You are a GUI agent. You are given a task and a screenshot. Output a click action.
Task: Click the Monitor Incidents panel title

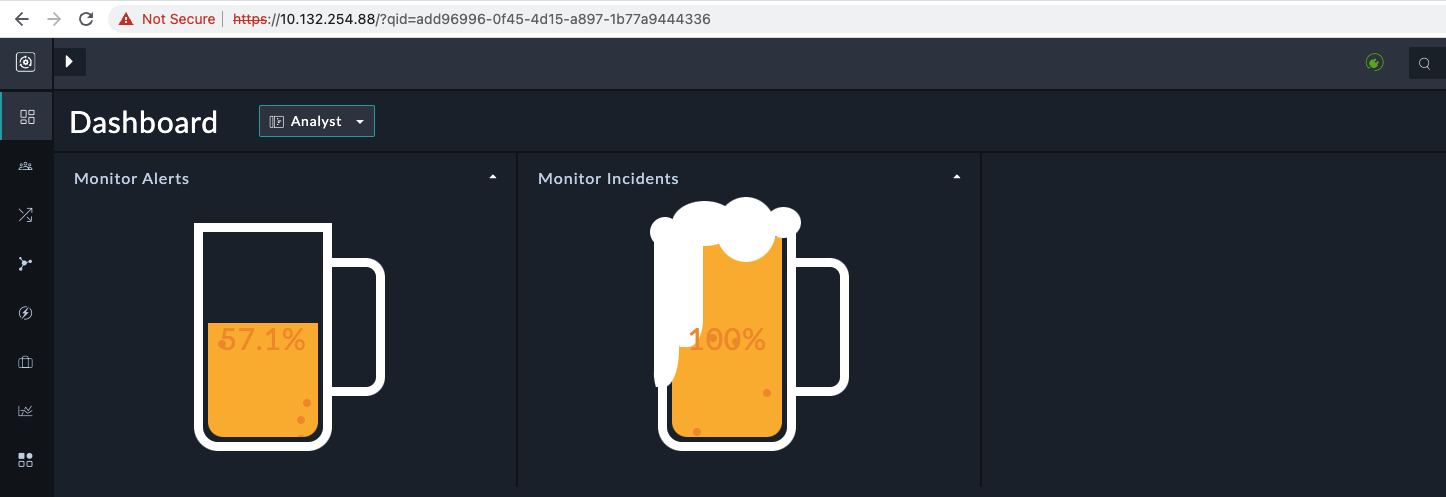(608, 179)
